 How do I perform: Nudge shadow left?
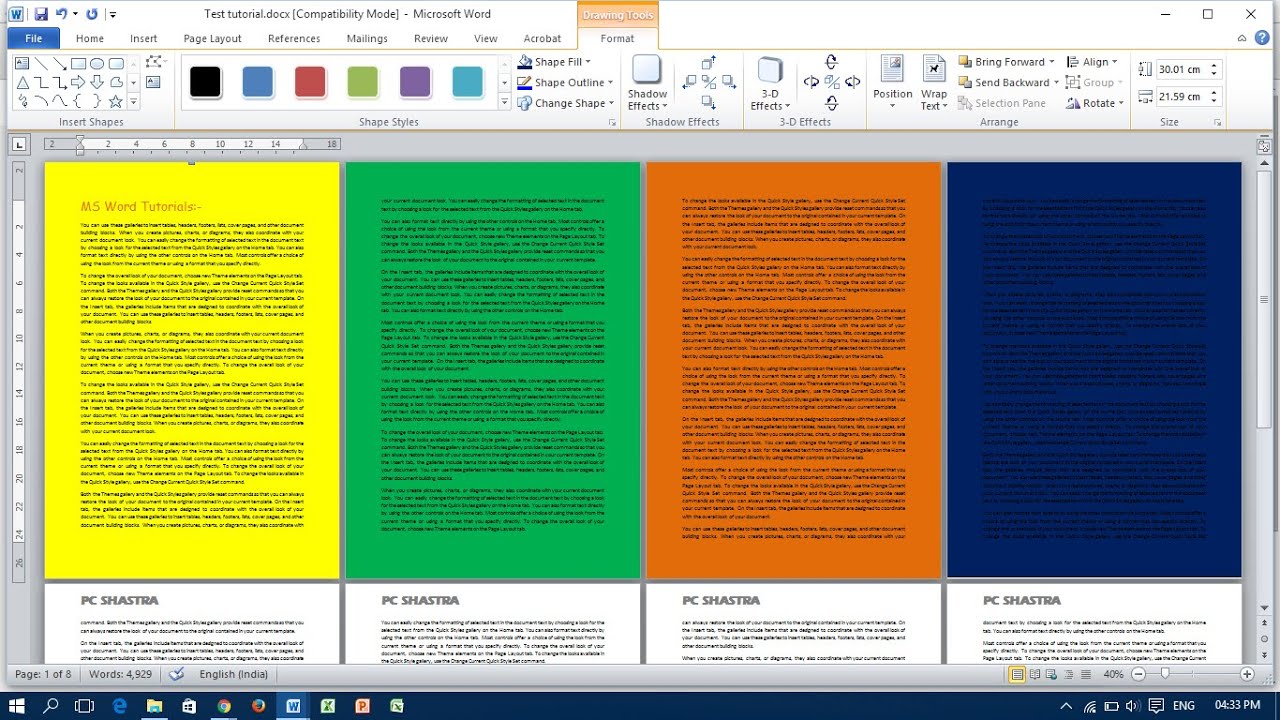coord(689,83)
